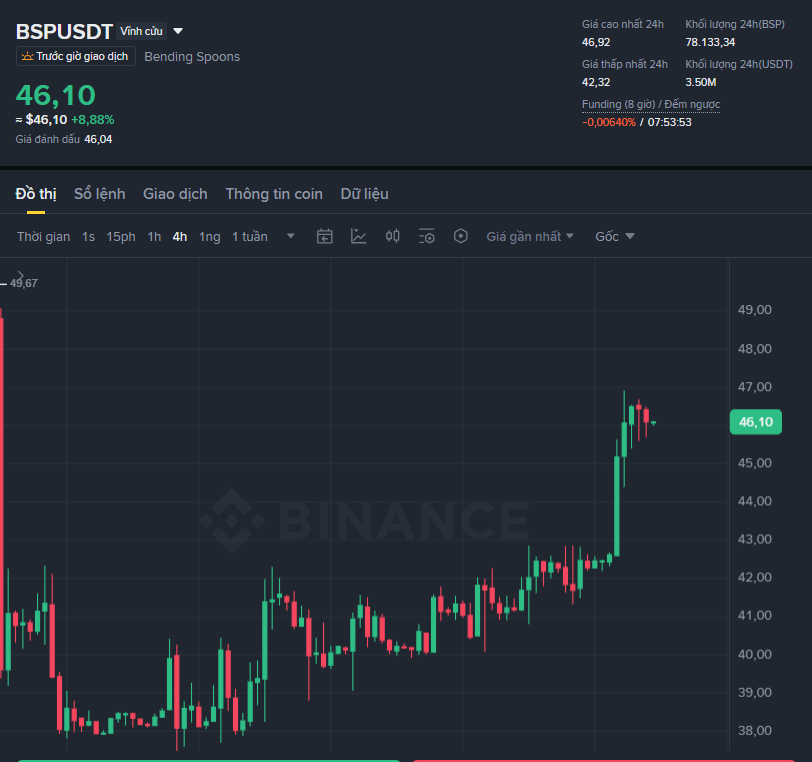Click the hexagon settings icon
The image size is (812, 762).
pyautogui.click(x=460, y=237)
